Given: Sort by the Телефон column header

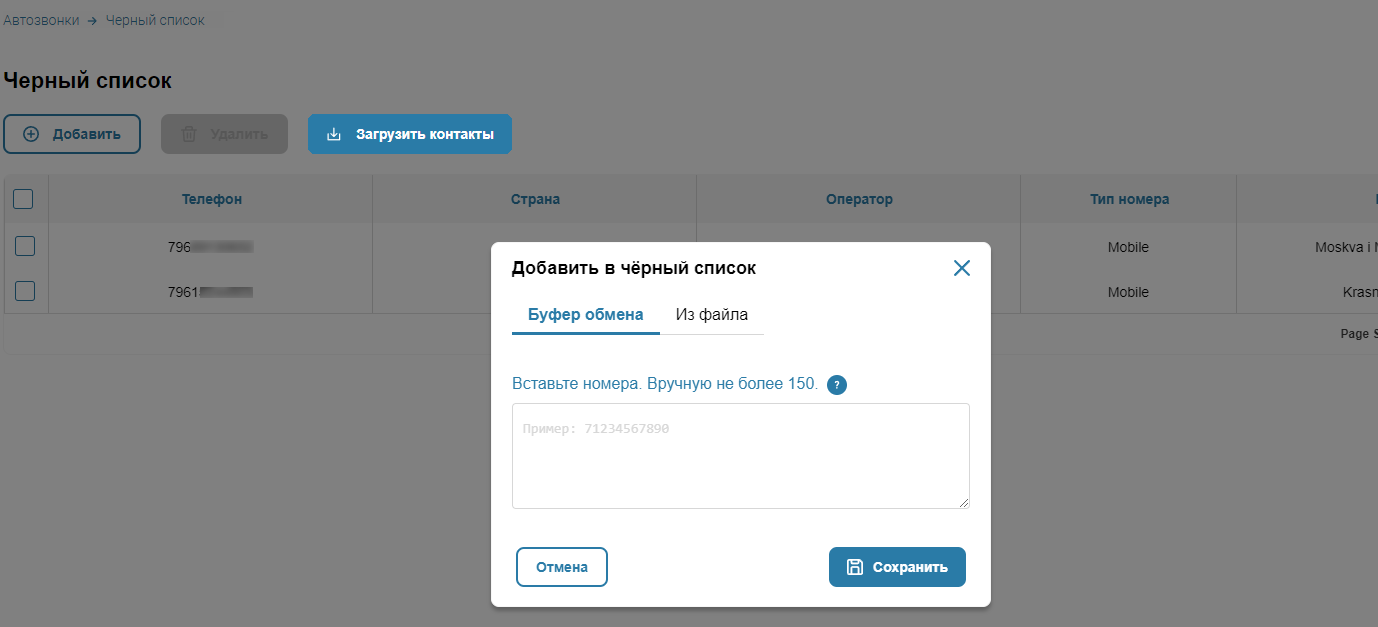Looking at the screenshot, I should pos(211,199).
